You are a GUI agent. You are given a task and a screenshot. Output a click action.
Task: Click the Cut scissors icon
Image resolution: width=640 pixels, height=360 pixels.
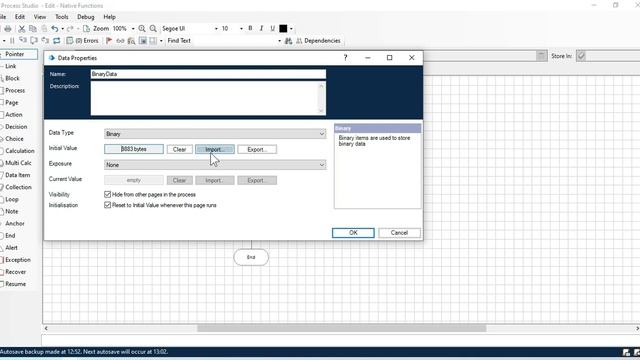(22, 29)
